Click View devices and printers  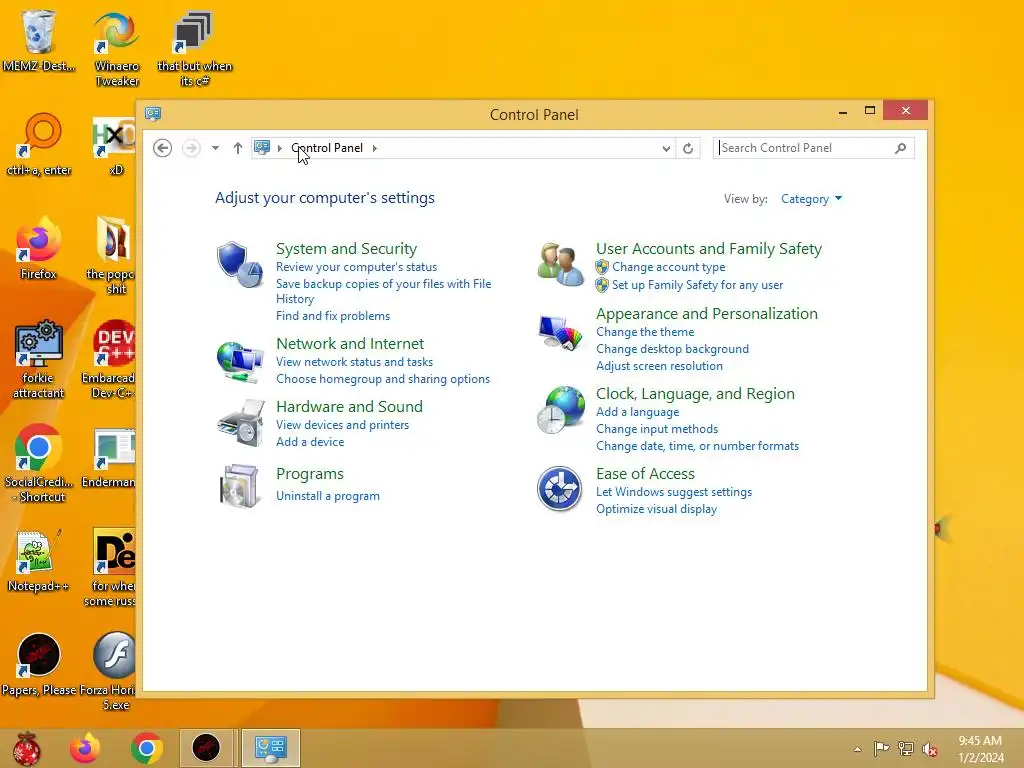click(x=342, y=425)
